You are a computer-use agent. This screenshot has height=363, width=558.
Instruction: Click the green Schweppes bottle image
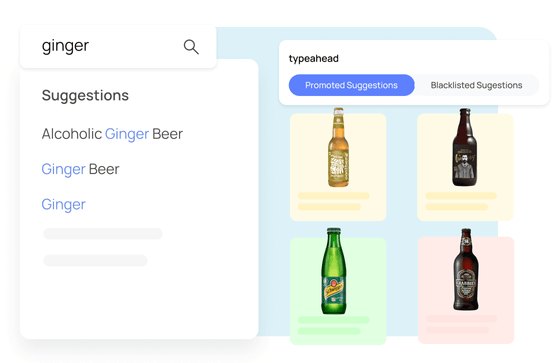tap(333, 271)
